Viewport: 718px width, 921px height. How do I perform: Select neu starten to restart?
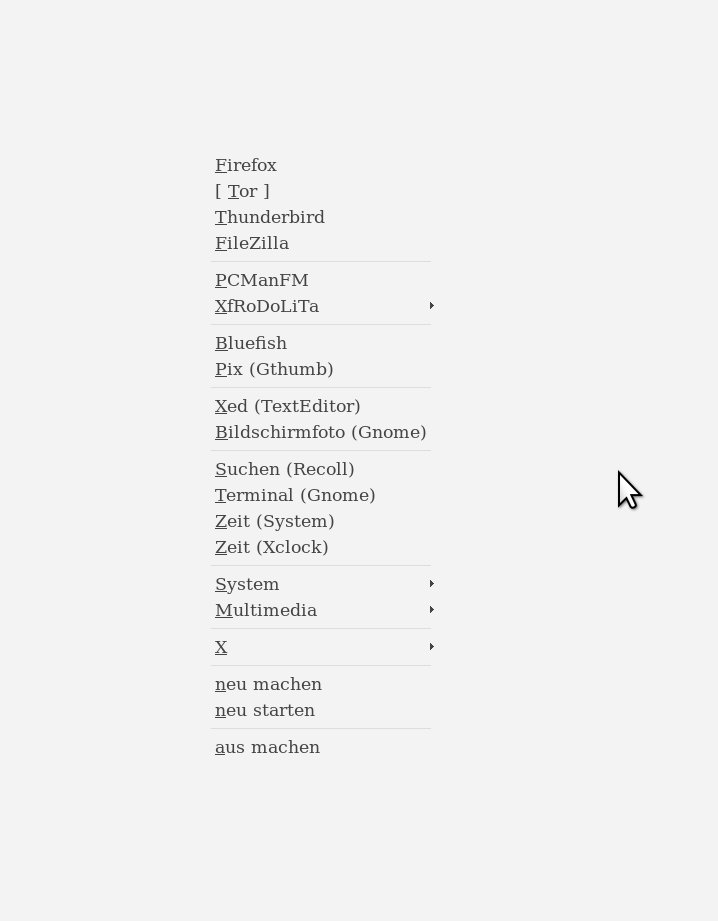(265, 711)
